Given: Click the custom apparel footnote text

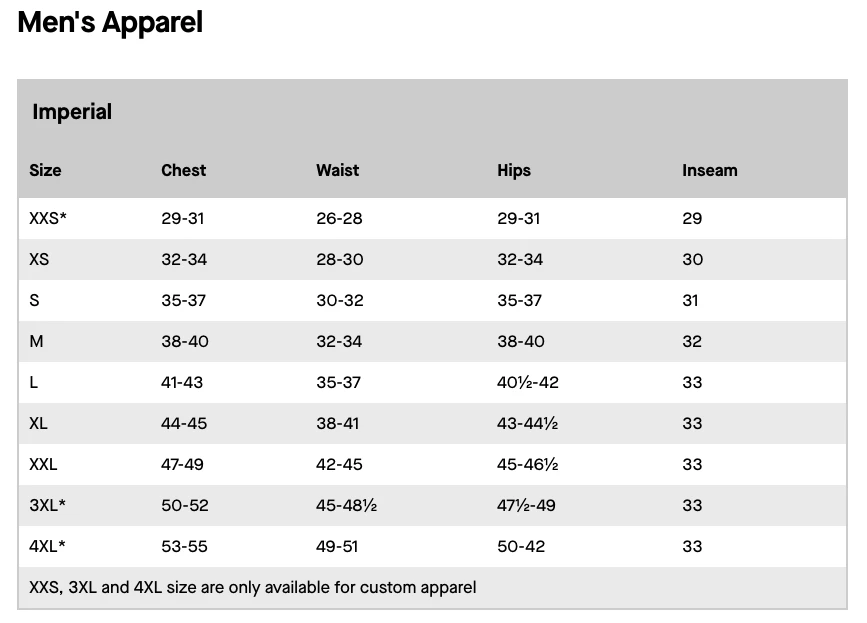Looking at the screenshot, I should click(x=252, y=587).
